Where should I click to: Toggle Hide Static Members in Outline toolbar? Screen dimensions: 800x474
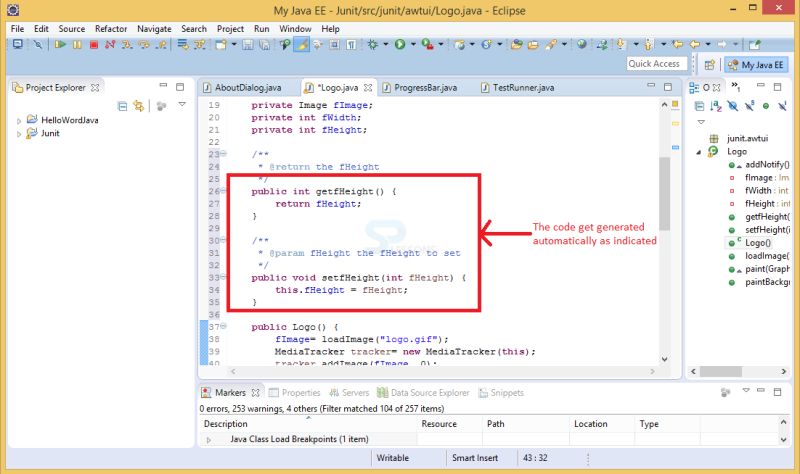point(749,106)
